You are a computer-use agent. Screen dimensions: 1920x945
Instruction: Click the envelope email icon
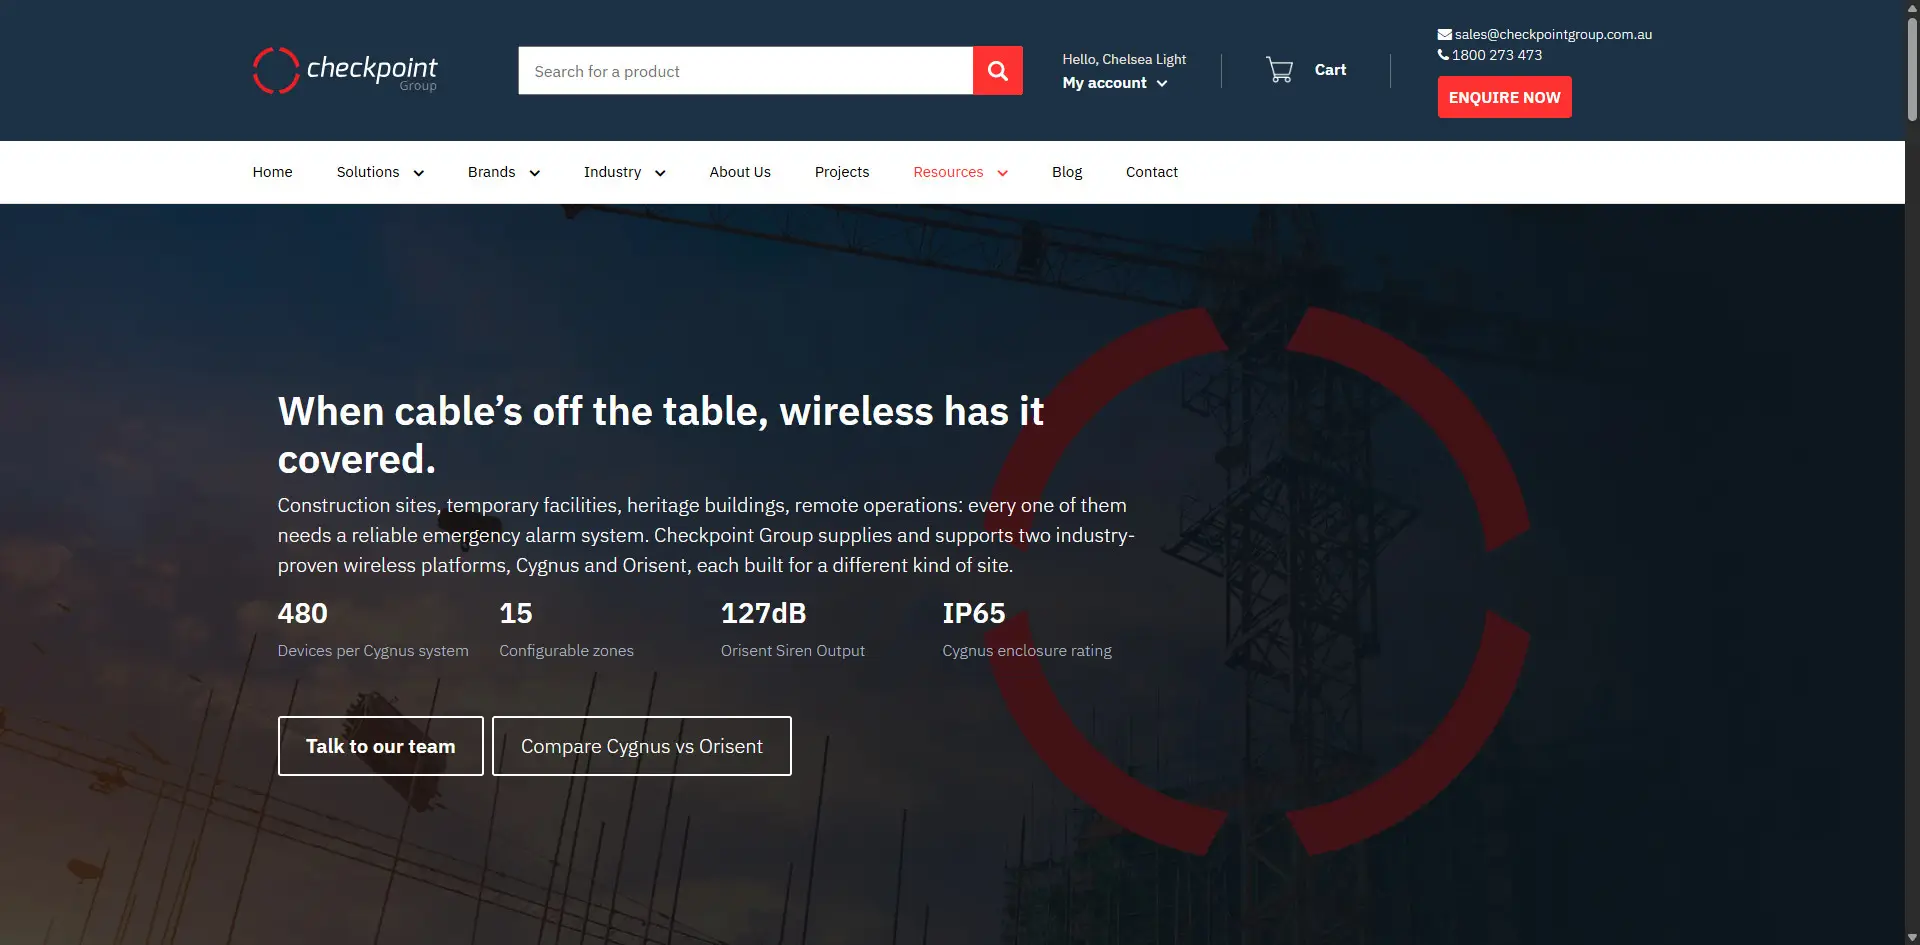point(1444,34)
